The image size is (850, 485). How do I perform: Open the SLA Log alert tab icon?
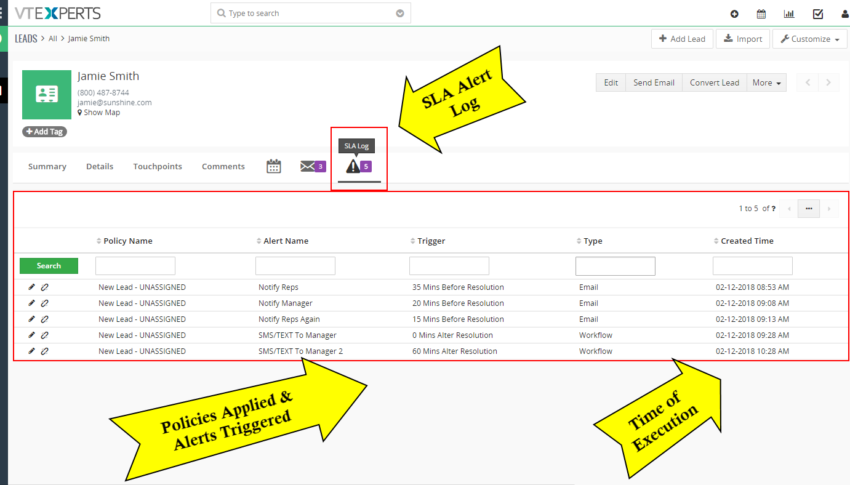point(353,166)
